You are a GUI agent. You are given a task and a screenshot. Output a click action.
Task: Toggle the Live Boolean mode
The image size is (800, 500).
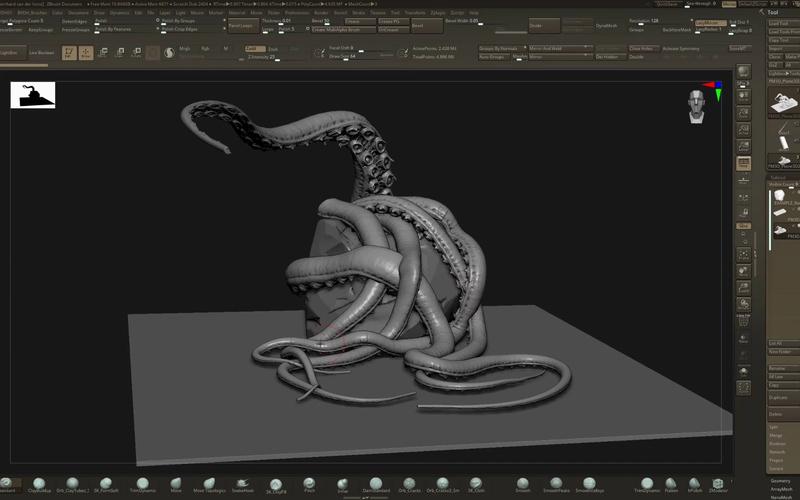pos(41,52)
